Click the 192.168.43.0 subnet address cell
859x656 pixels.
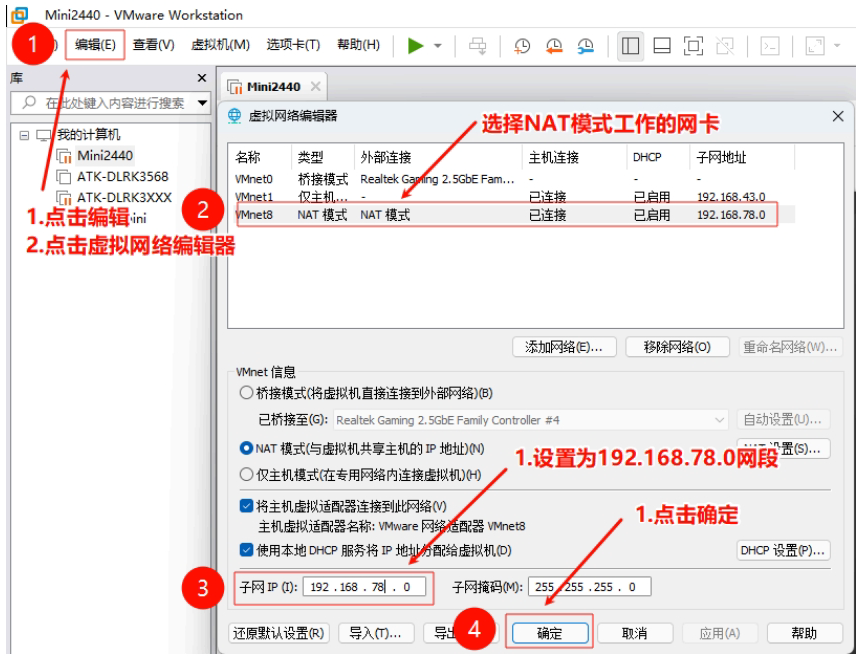(x=731, y=197)
